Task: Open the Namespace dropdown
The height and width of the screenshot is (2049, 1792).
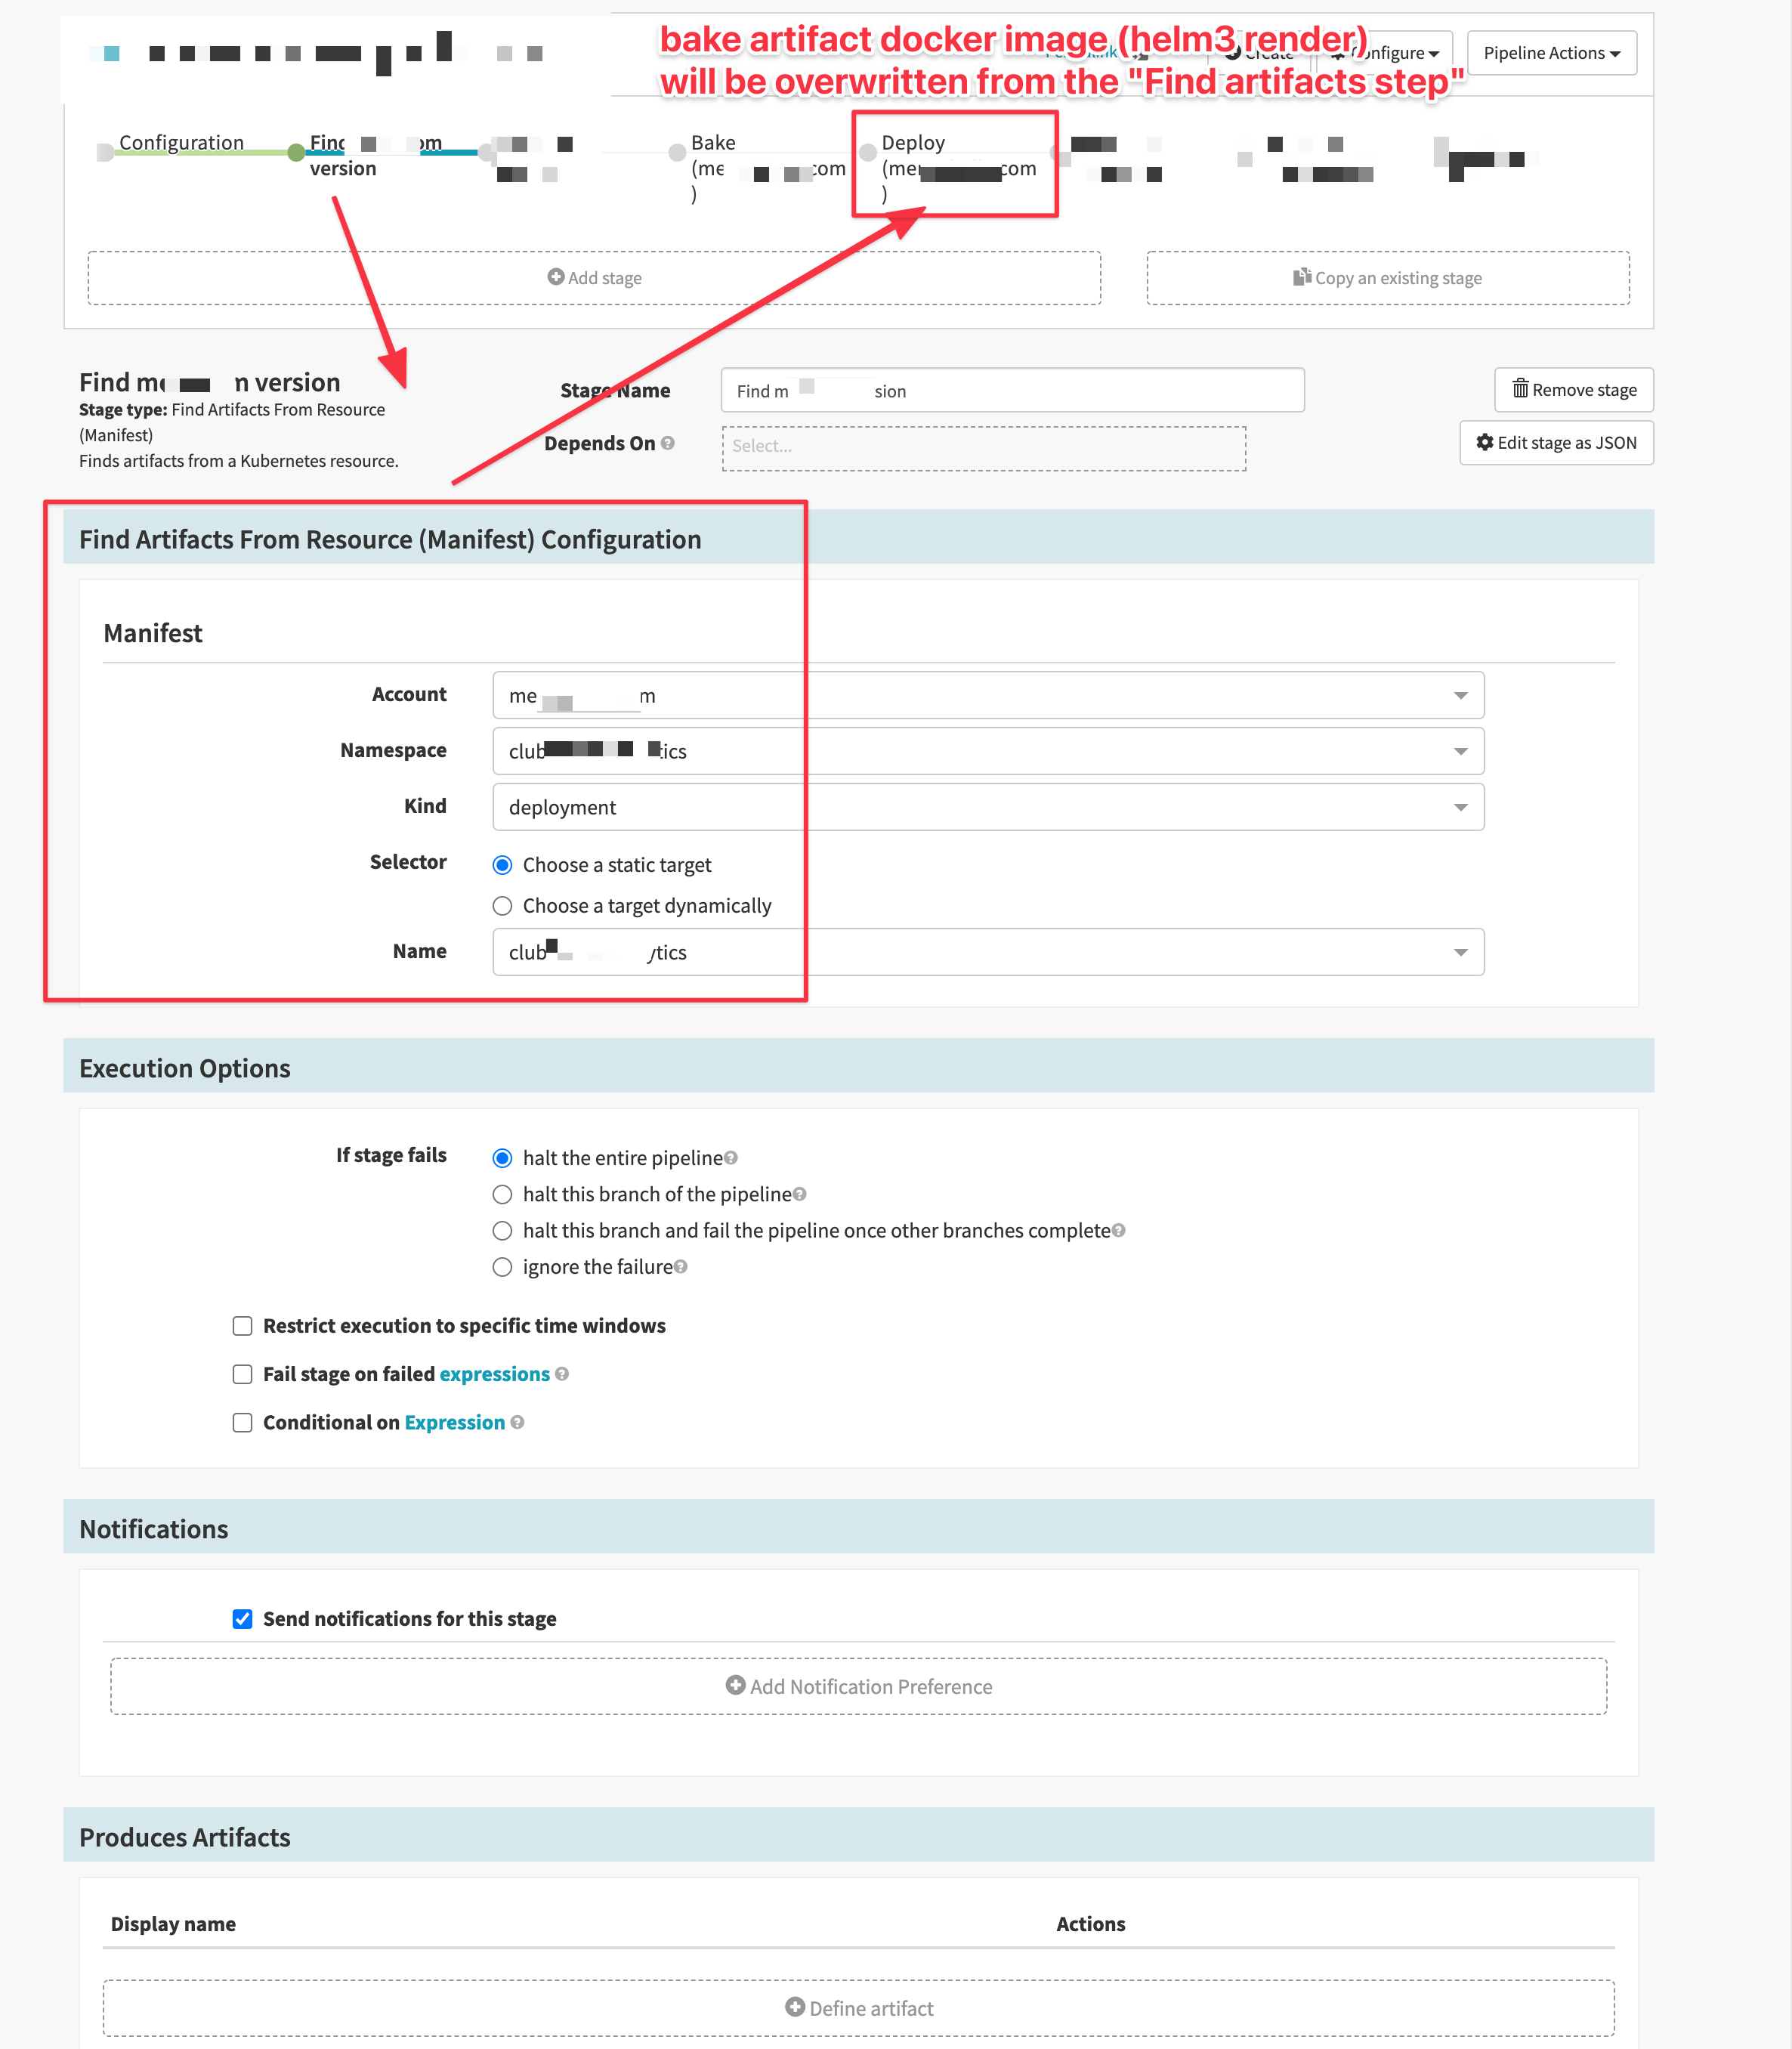Action: [x=988, y=751]
